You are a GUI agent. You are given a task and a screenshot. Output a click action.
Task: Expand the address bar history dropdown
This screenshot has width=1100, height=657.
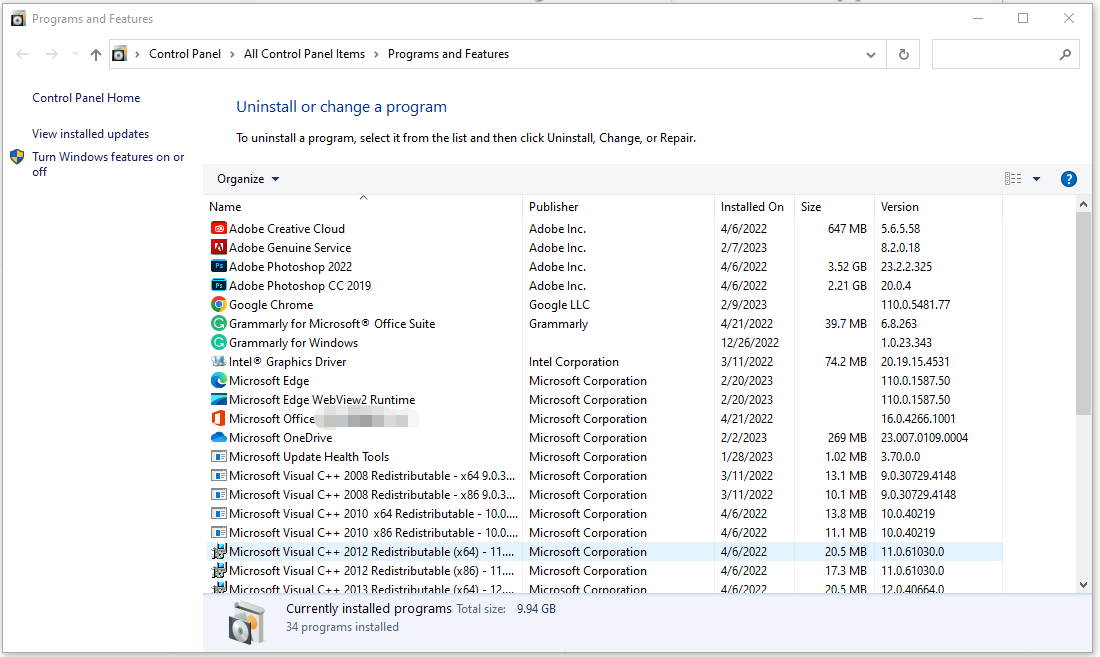(x=871, y=54)
